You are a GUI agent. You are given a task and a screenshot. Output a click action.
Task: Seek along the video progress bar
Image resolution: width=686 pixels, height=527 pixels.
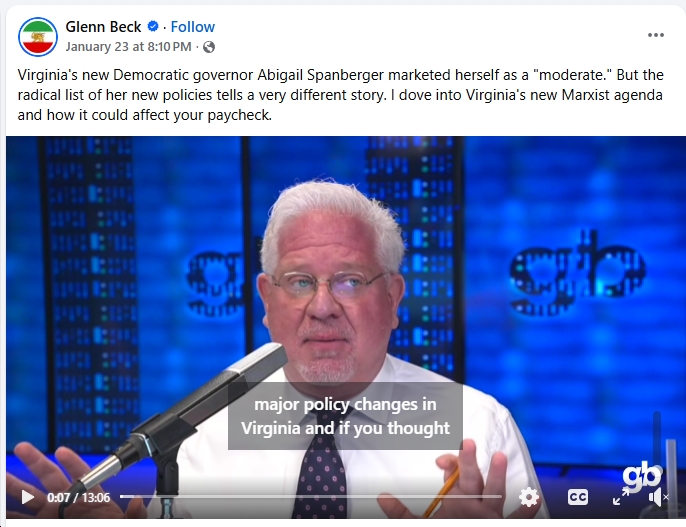[311, 496]
